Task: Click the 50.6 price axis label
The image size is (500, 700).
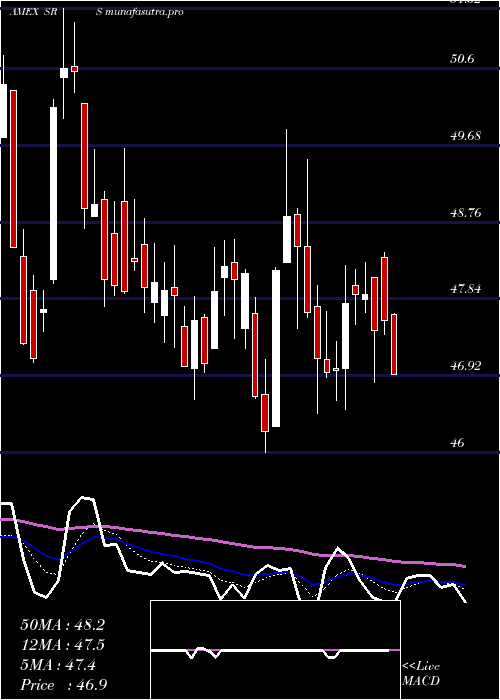Action: (462, 59)
